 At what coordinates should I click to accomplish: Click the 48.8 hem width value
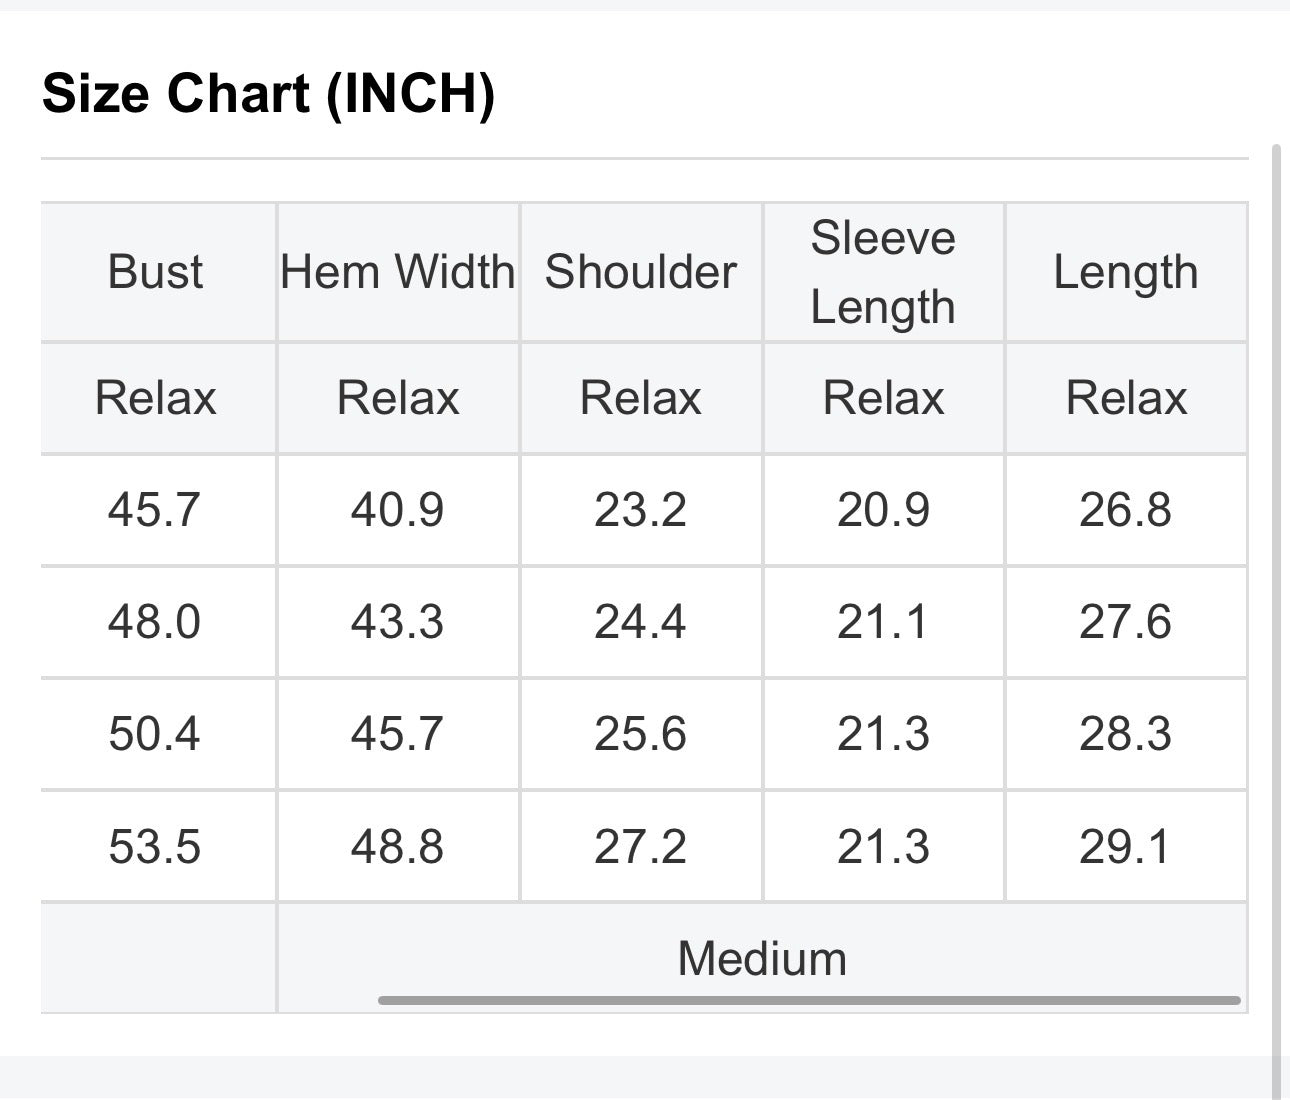(x=398, y=847)
